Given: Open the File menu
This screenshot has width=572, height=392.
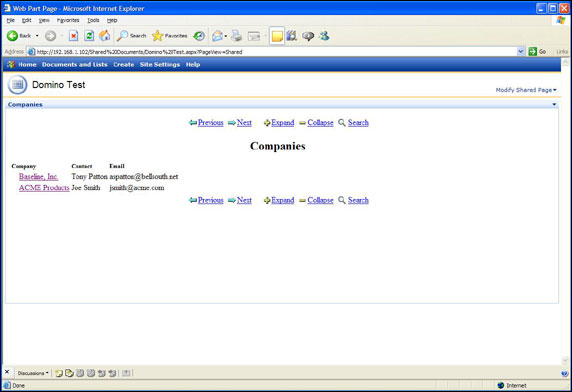Looking at the screenshot, I should tap(11, 20).
